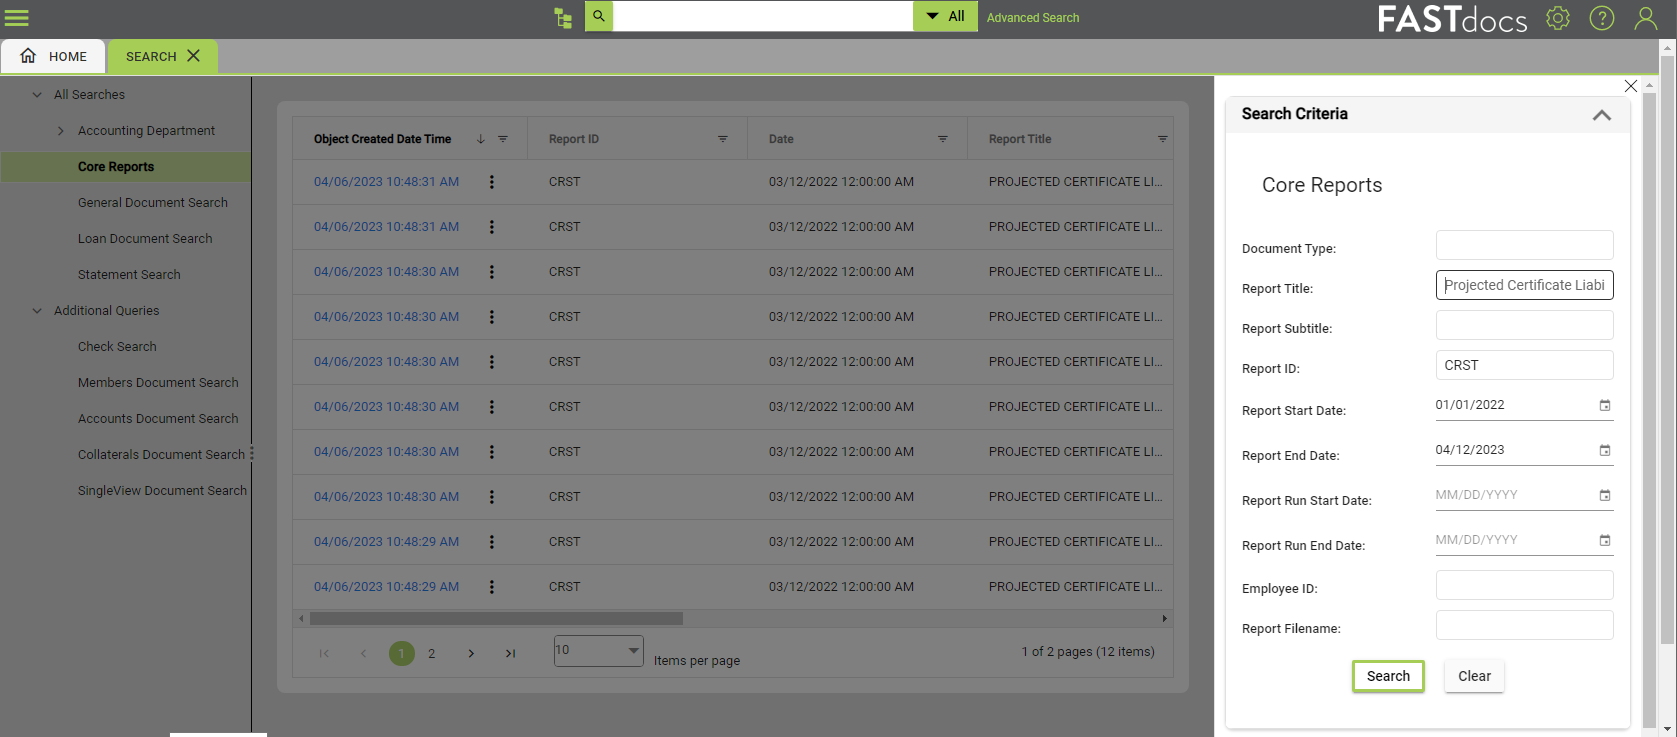1677x737 pixels.
Task: Click the table horizontal scrollbar
Action: coord(496,619)
